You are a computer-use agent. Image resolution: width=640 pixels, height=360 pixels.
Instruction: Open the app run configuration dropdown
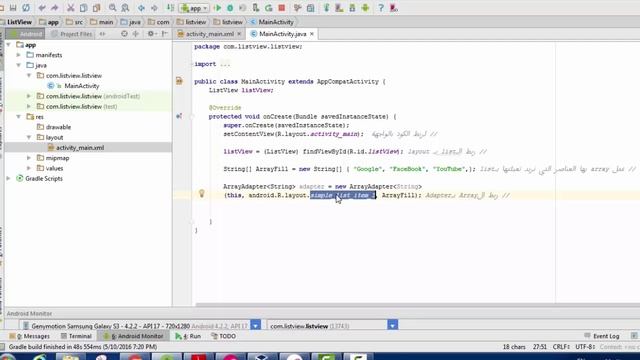pos(194,8)
